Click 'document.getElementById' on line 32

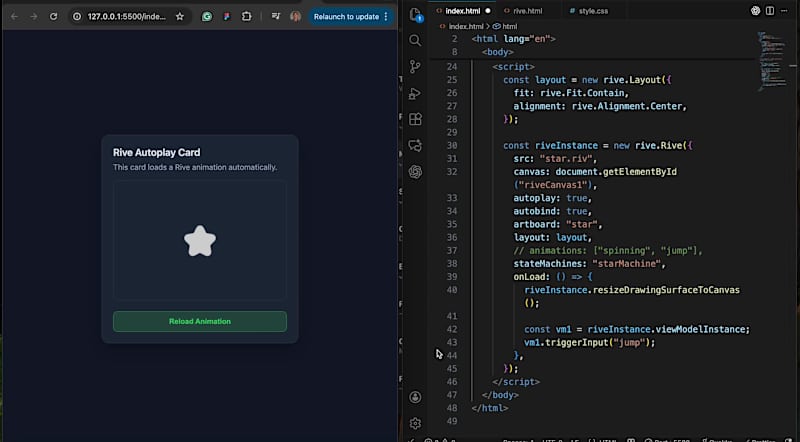(616, 172)
